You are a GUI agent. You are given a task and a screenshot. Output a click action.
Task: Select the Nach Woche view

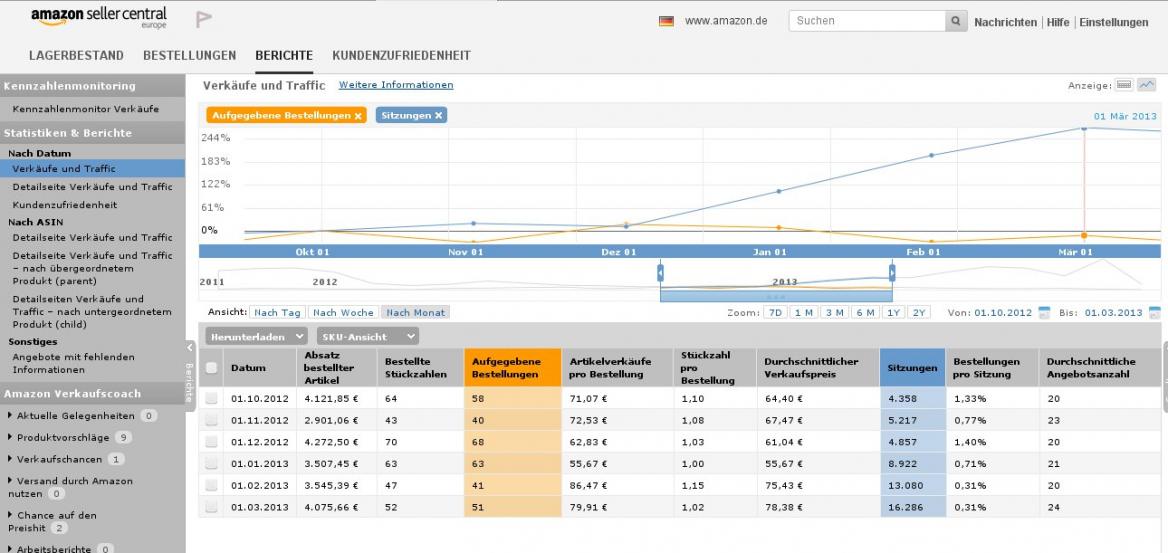point(343,312)
